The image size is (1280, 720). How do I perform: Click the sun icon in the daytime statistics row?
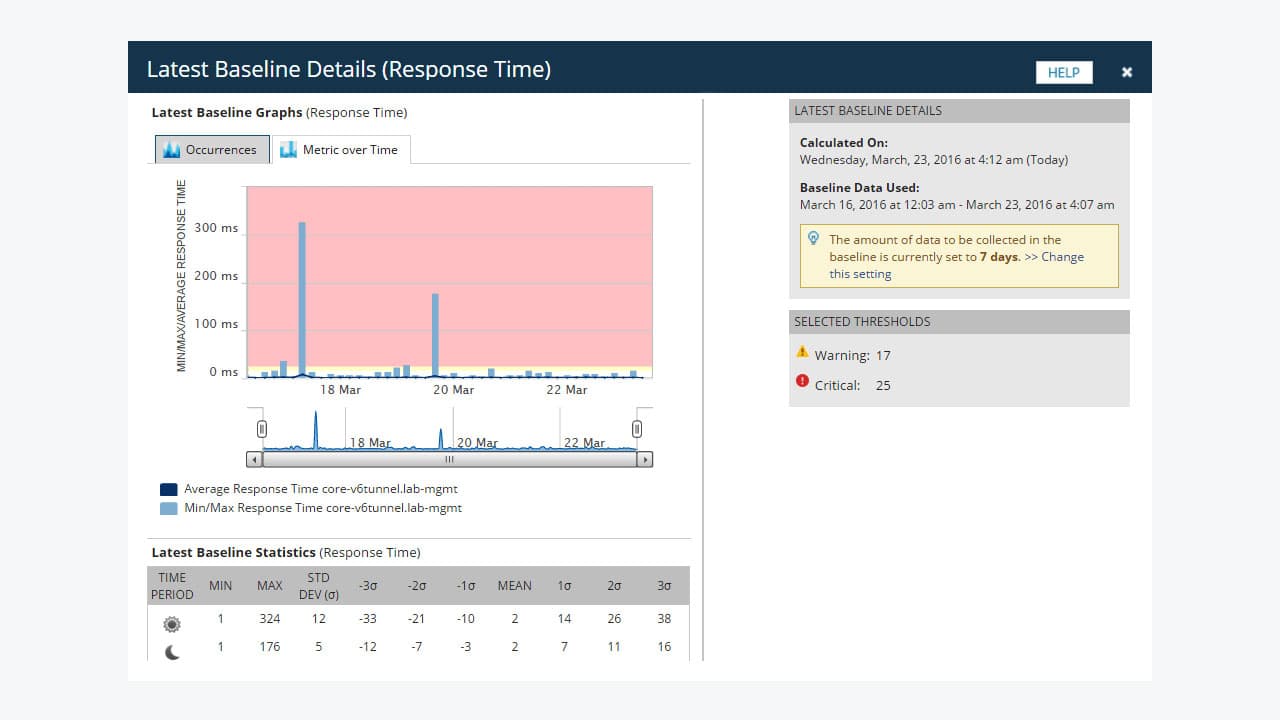click(x=171, y=623)
